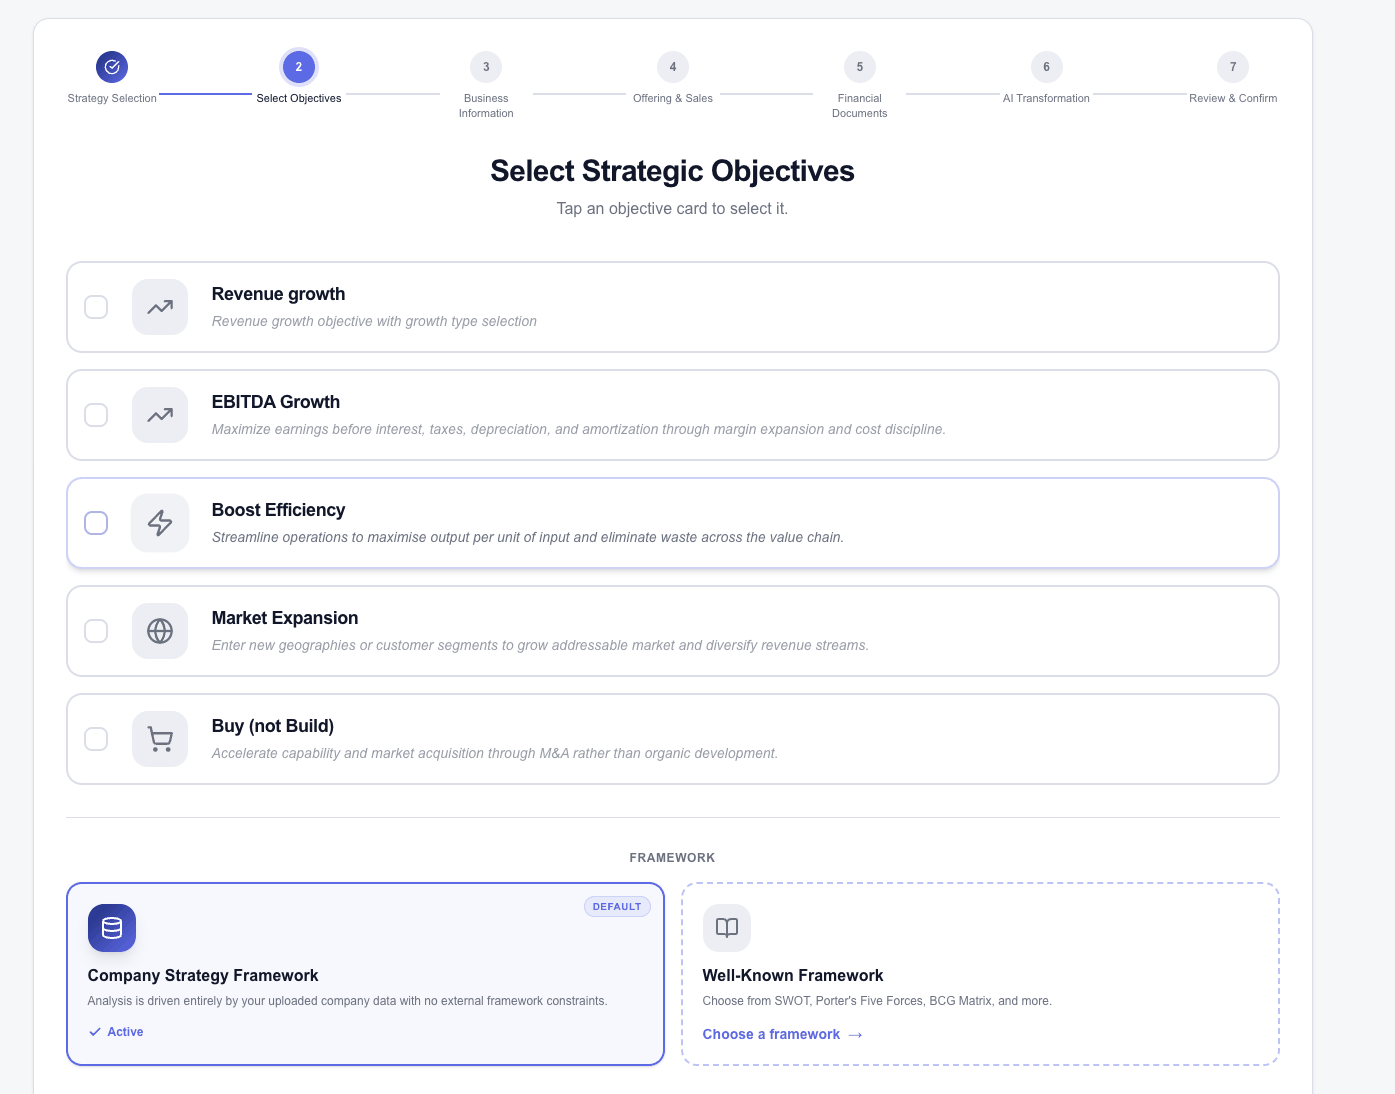This screenshot has height=1094, width=1395.
Task: Click the Well-Known Framework open book icon
Action: tap(727, 928)
